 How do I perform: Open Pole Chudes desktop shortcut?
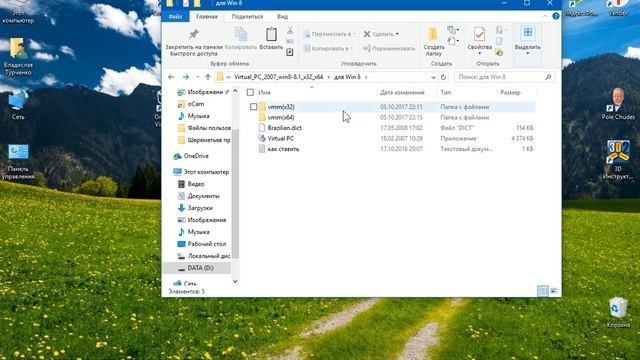618,104
